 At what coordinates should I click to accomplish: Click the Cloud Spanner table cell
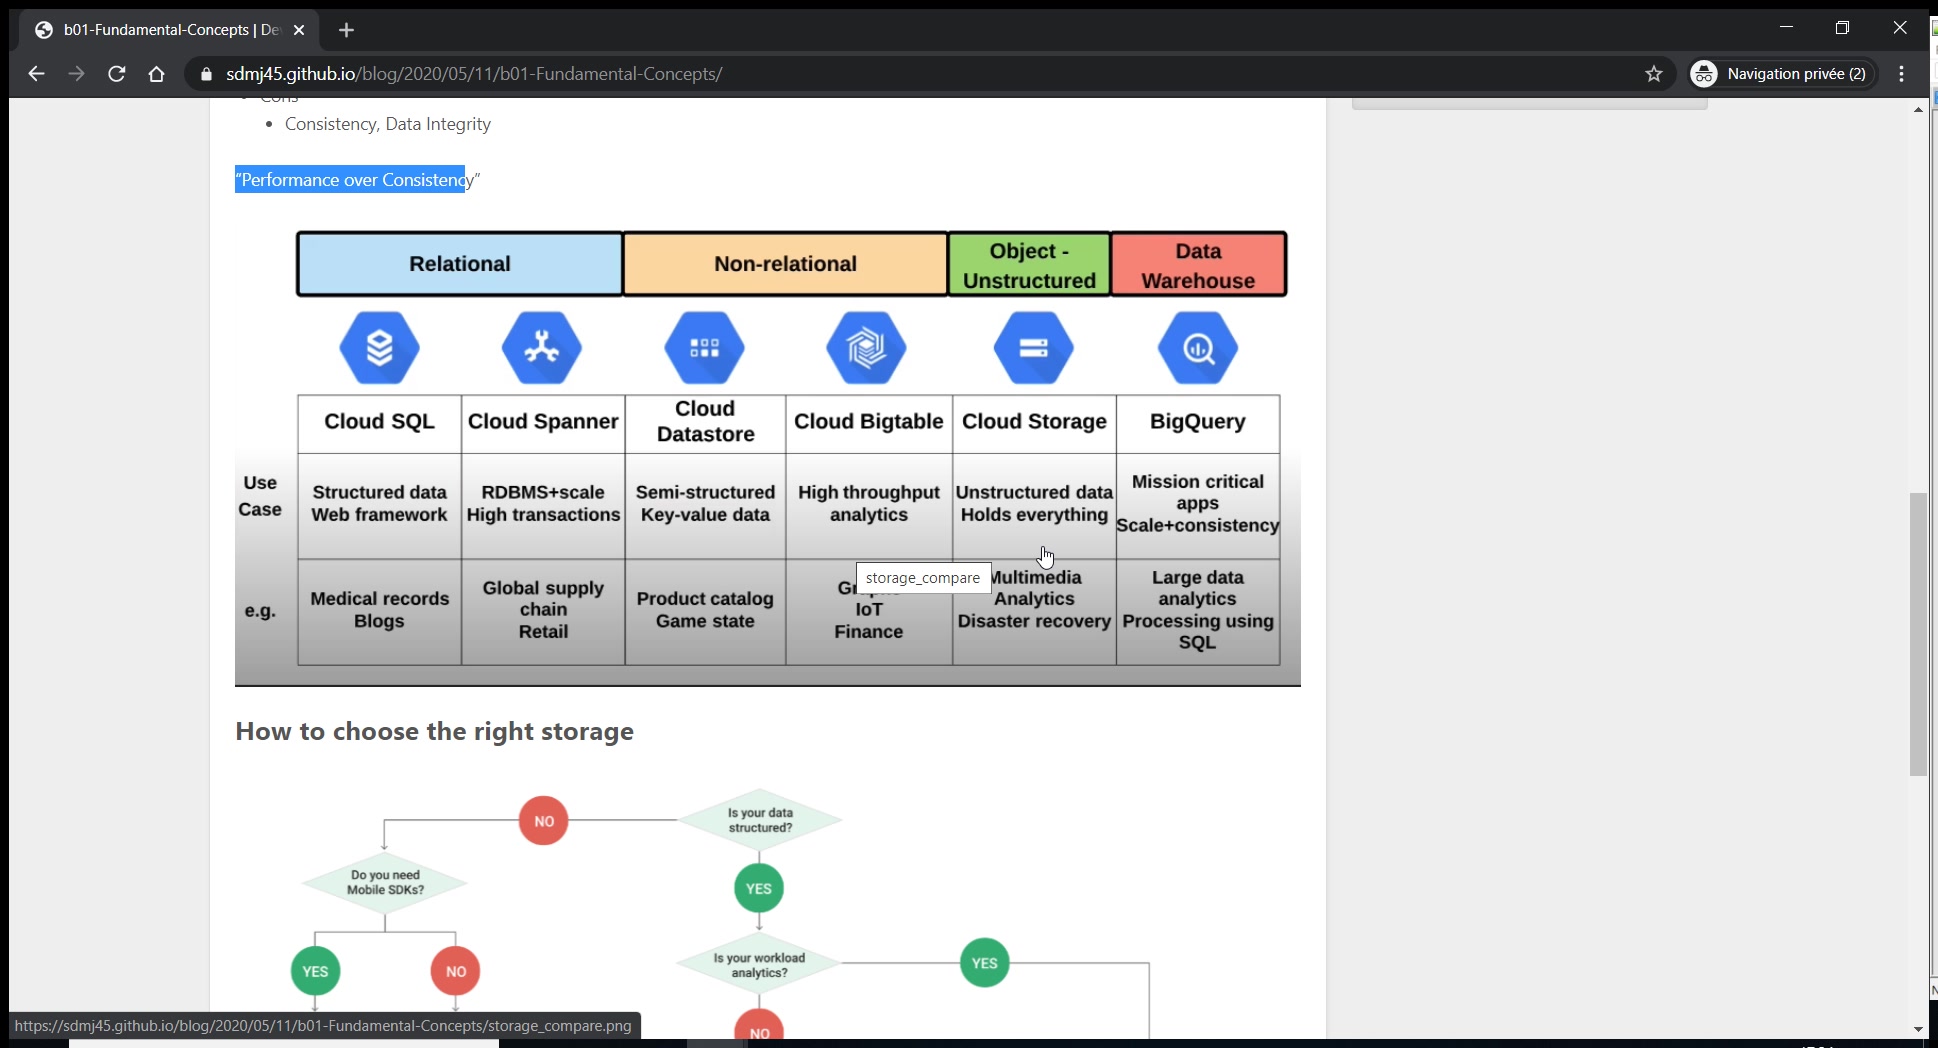coord(543,423)
